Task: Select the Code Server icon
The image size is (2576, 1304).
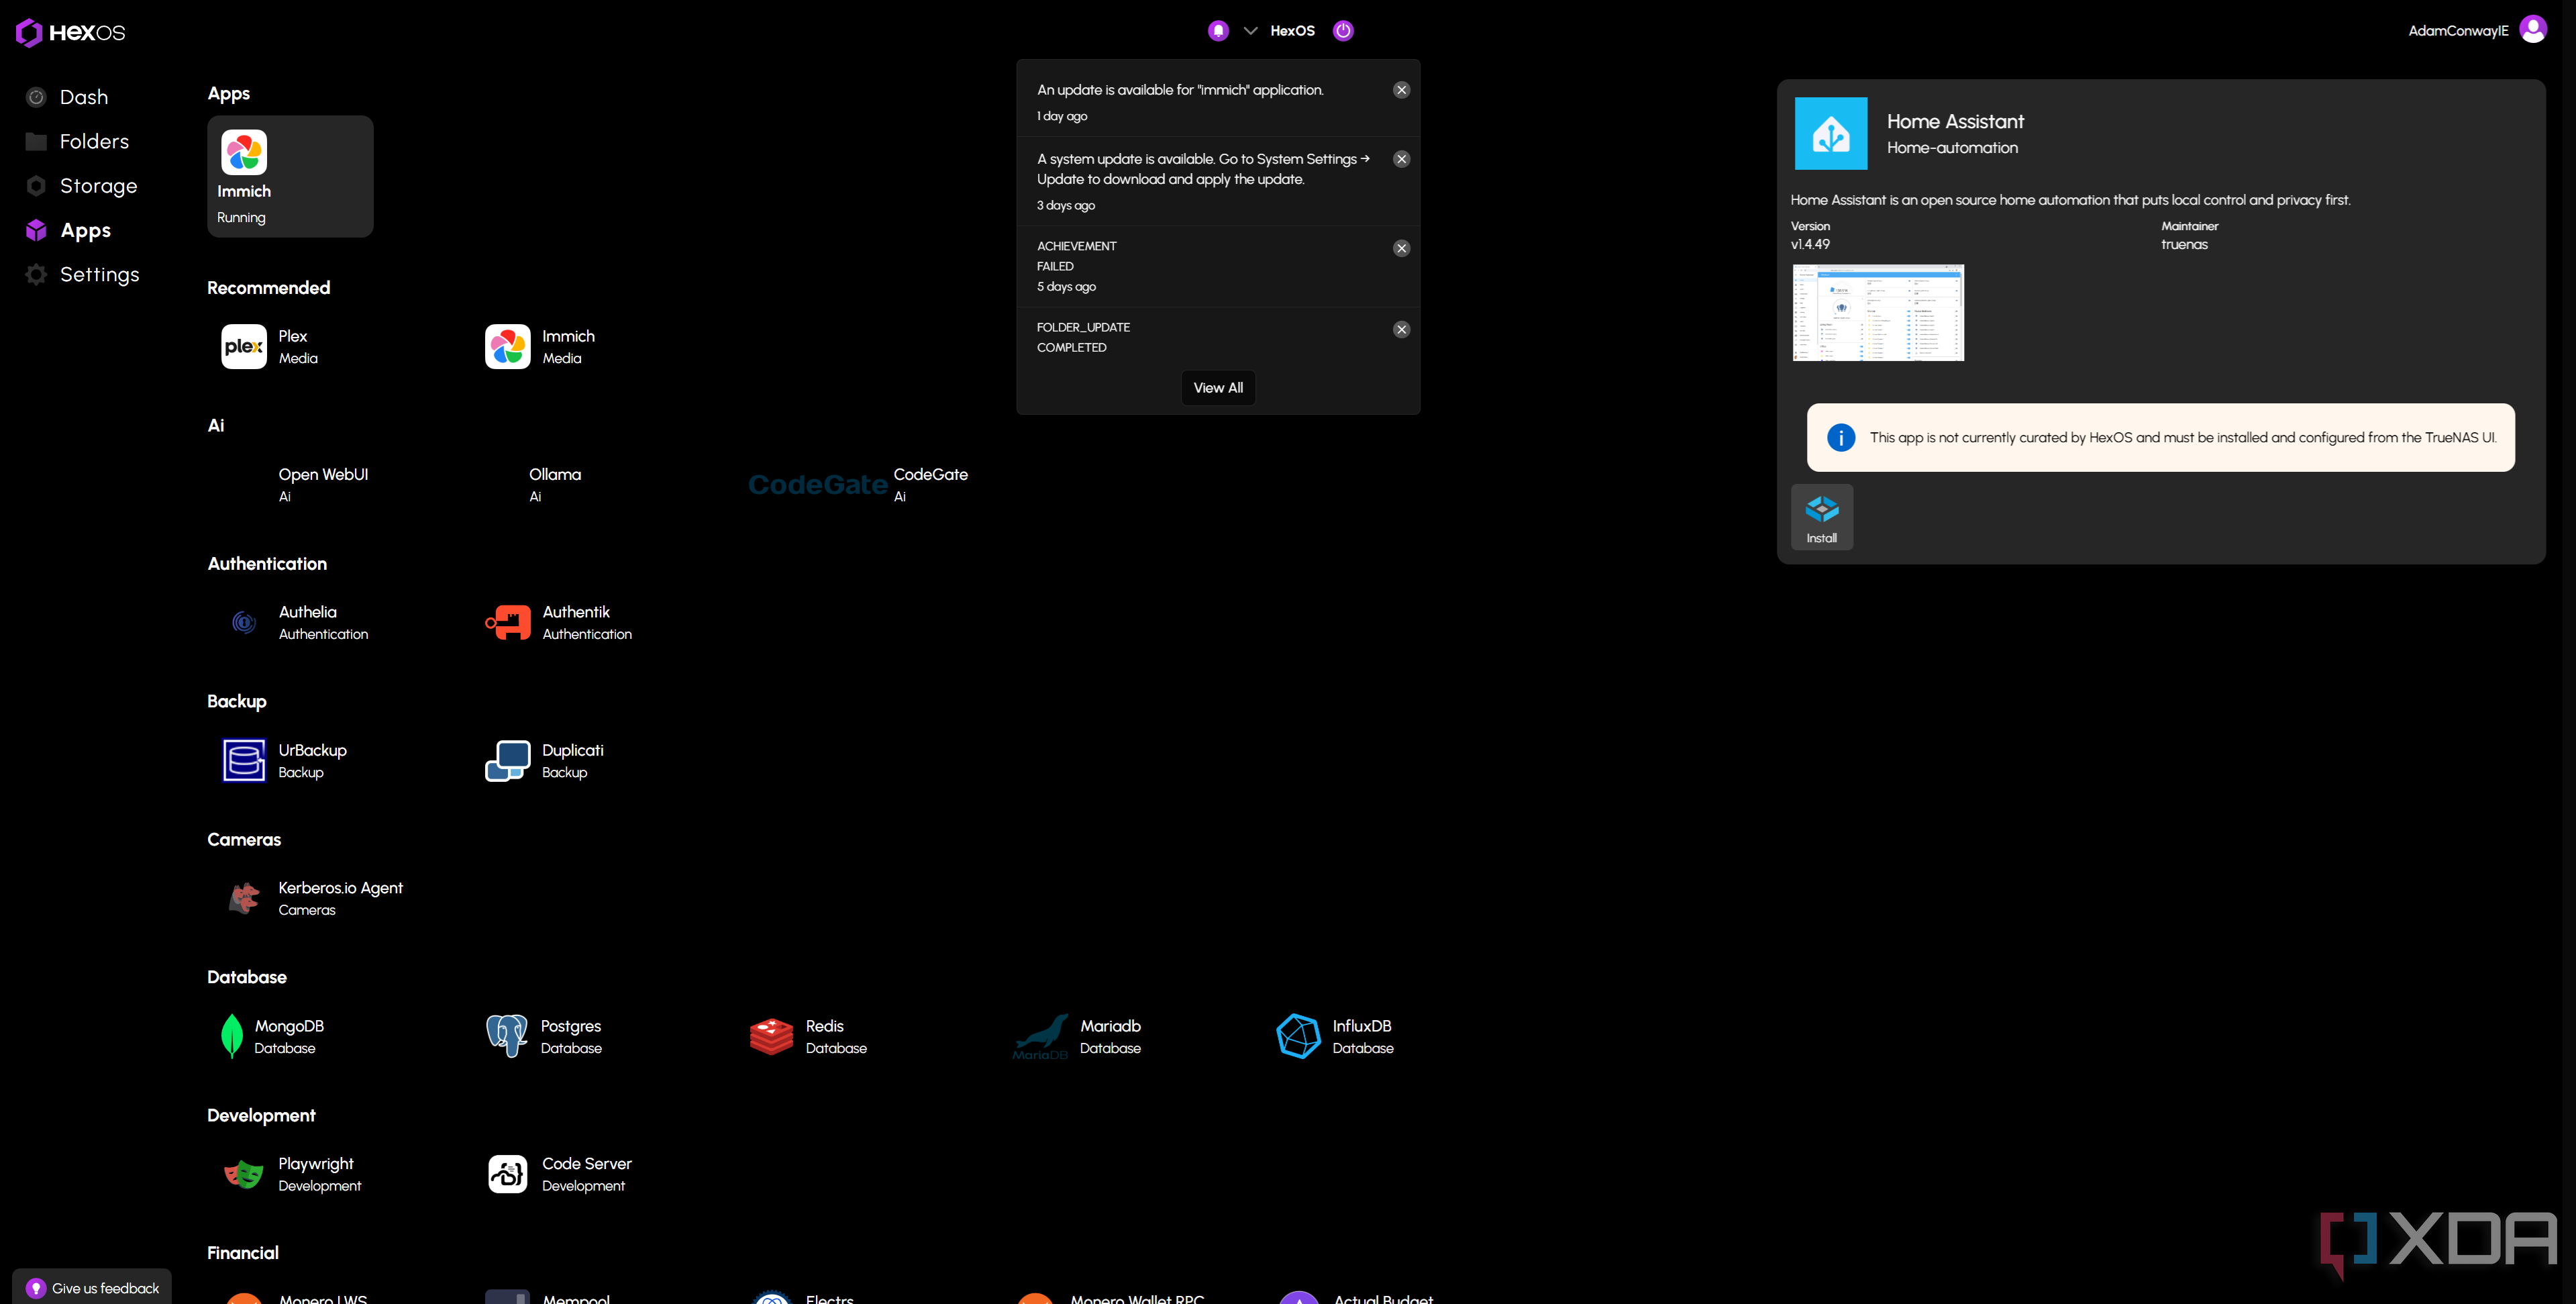Action: pos(508,1174)
